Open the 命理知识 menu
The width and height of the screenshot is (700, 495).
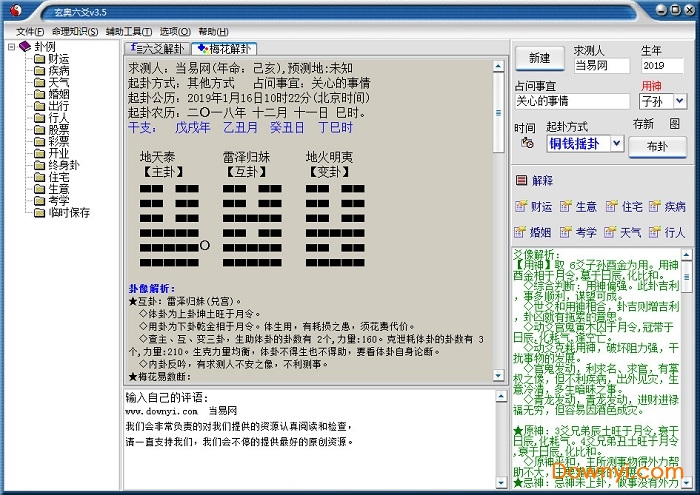75,31
